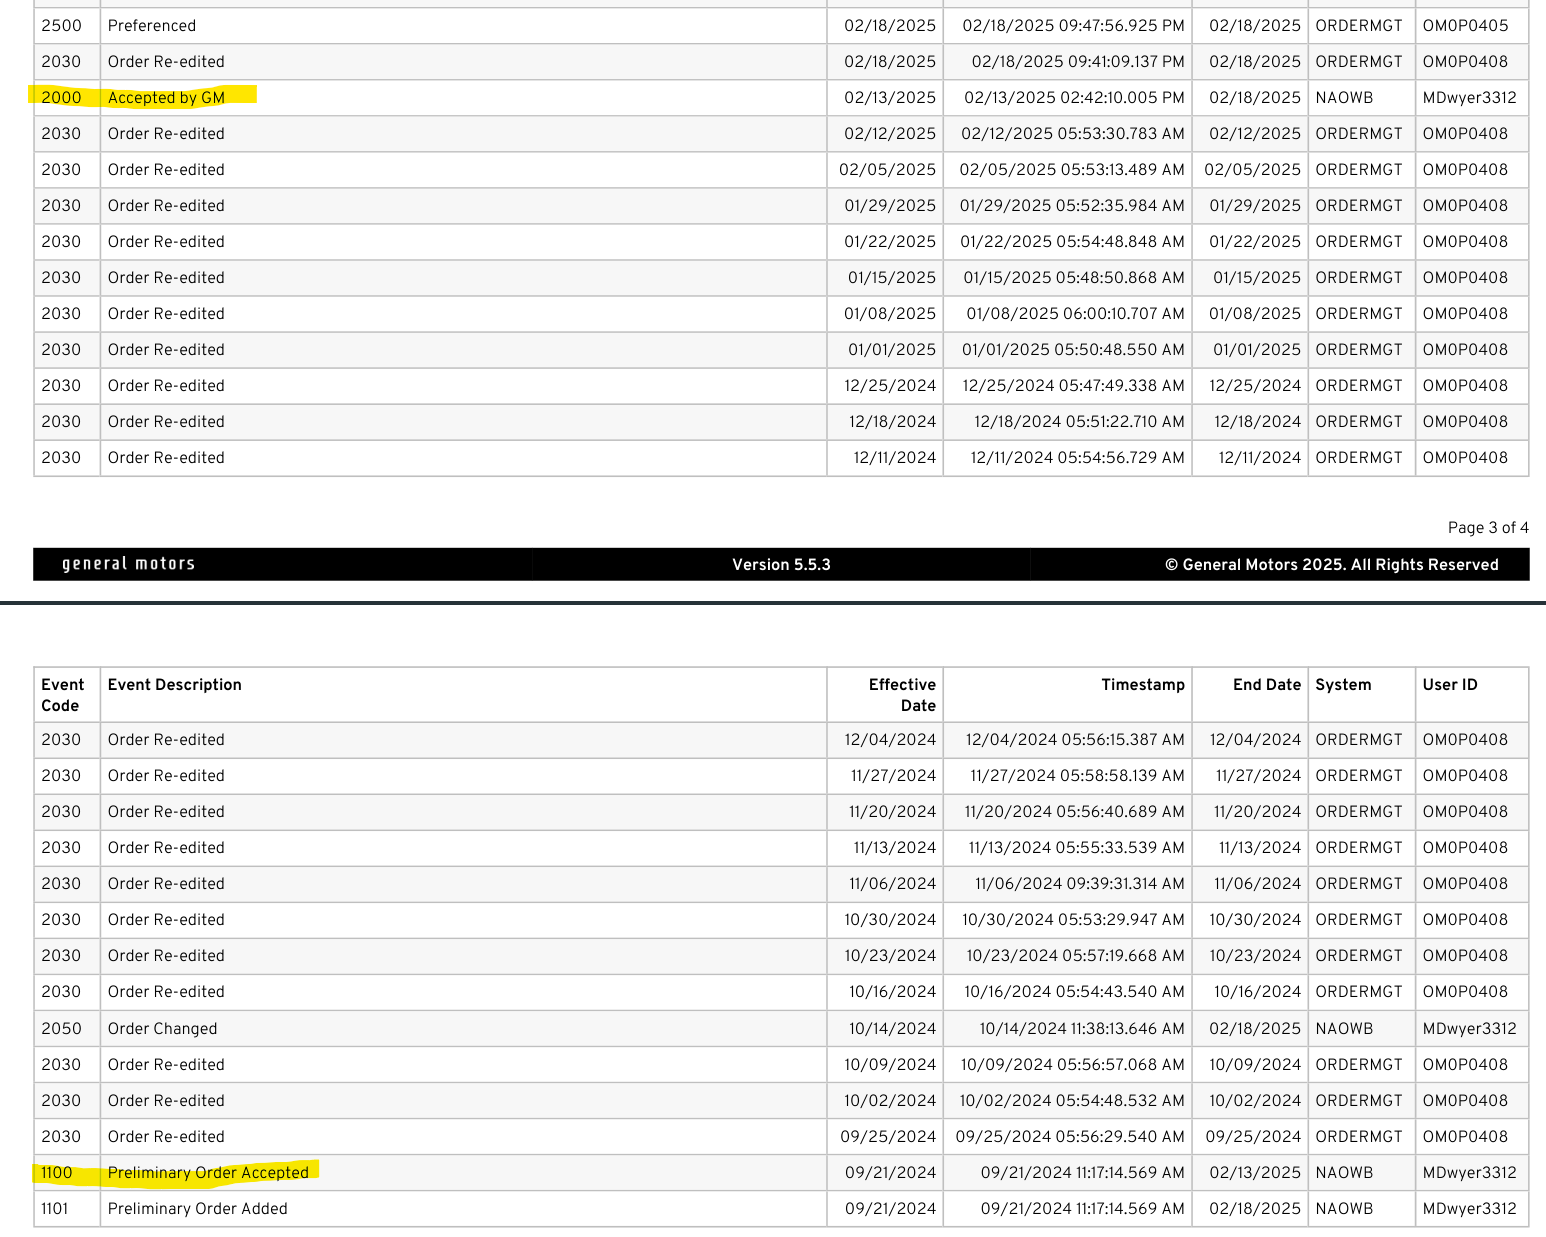Click the System column header

coord(1343,685)
